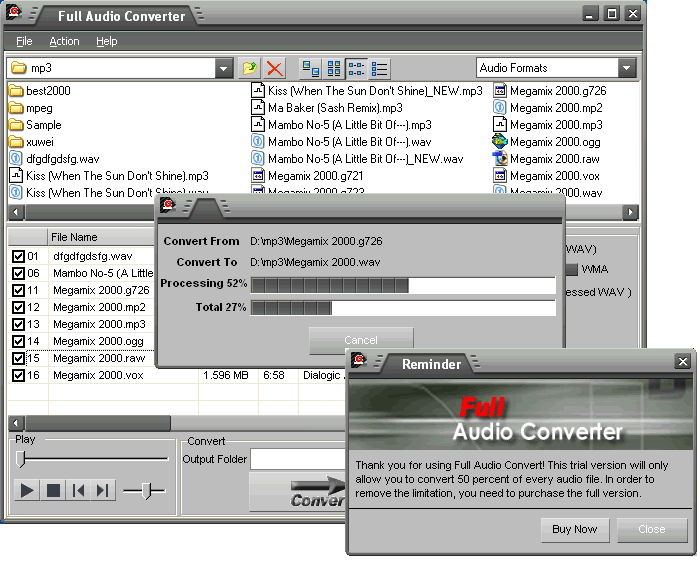
Task: Open the Help menu
Action: [x=107, y=41]
